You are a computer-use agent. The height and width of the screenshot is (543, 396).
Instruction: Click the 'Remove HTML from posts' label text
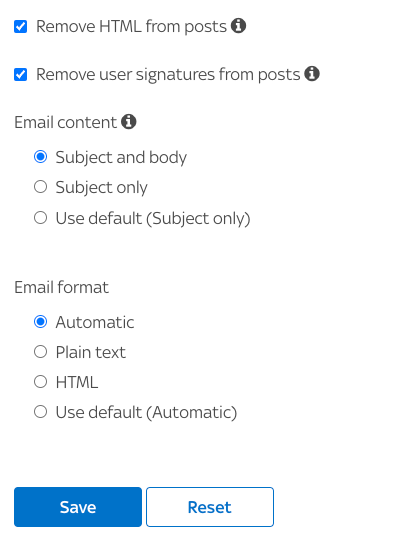coord(131,27)
